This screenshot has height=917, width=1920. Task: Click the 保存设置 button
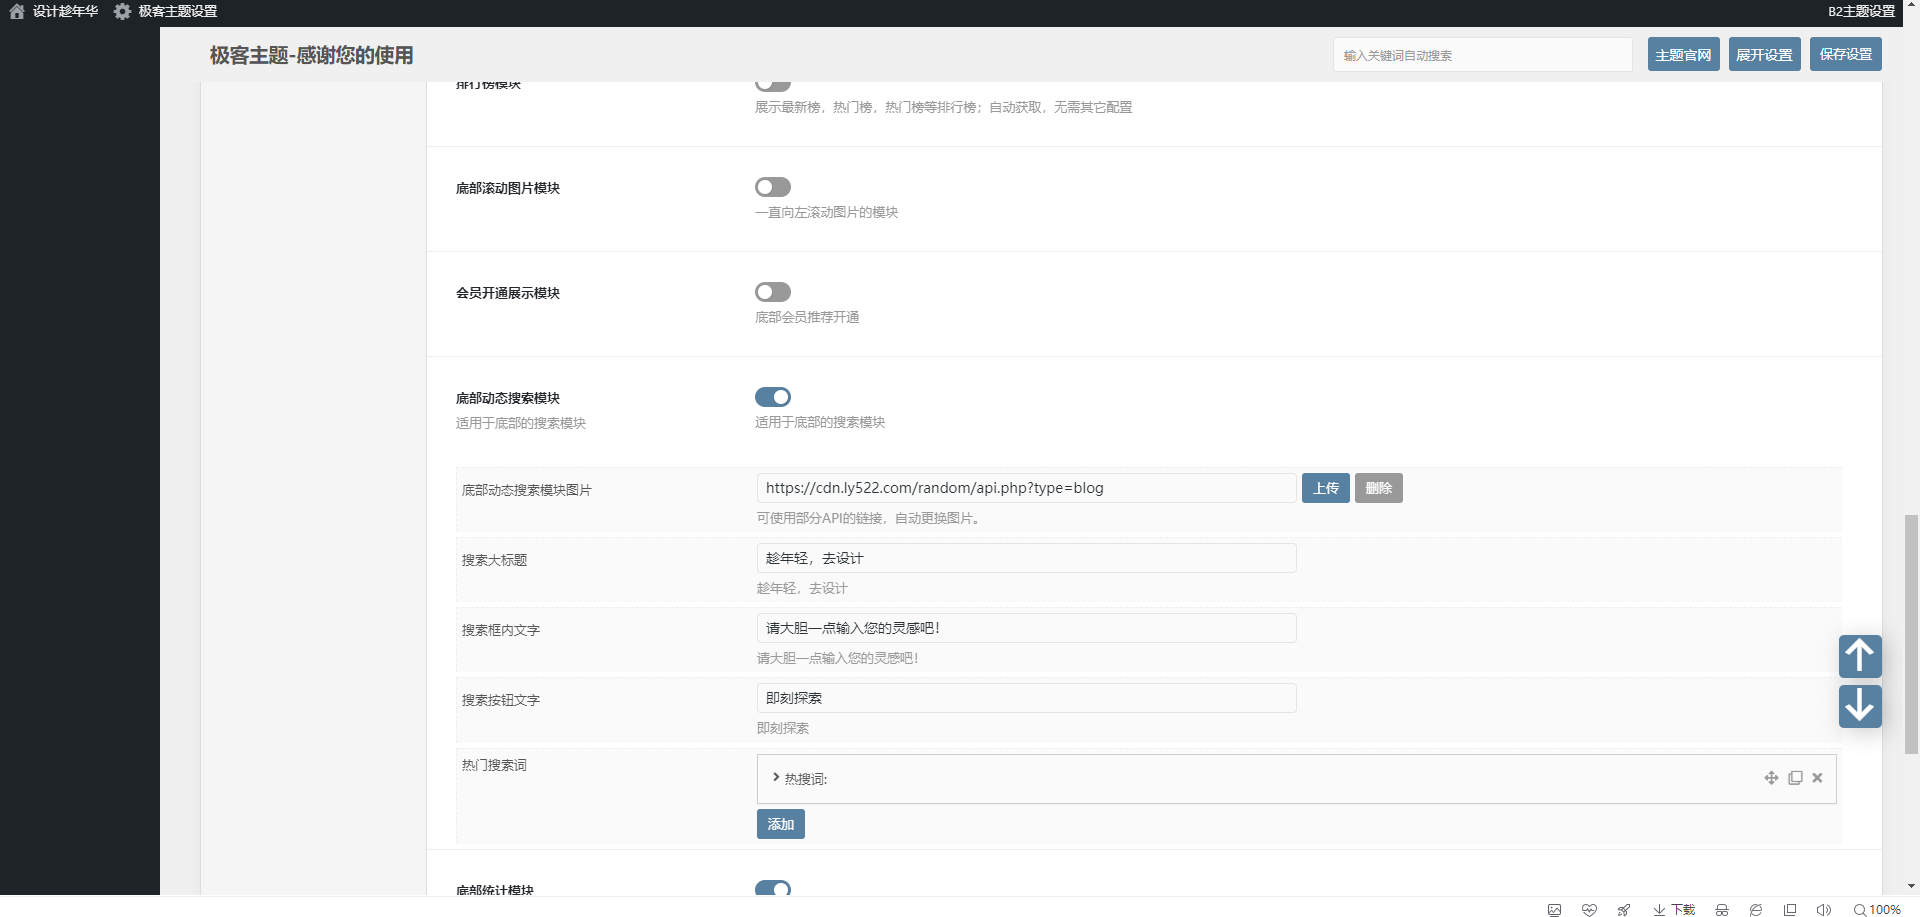[1845, 54]
